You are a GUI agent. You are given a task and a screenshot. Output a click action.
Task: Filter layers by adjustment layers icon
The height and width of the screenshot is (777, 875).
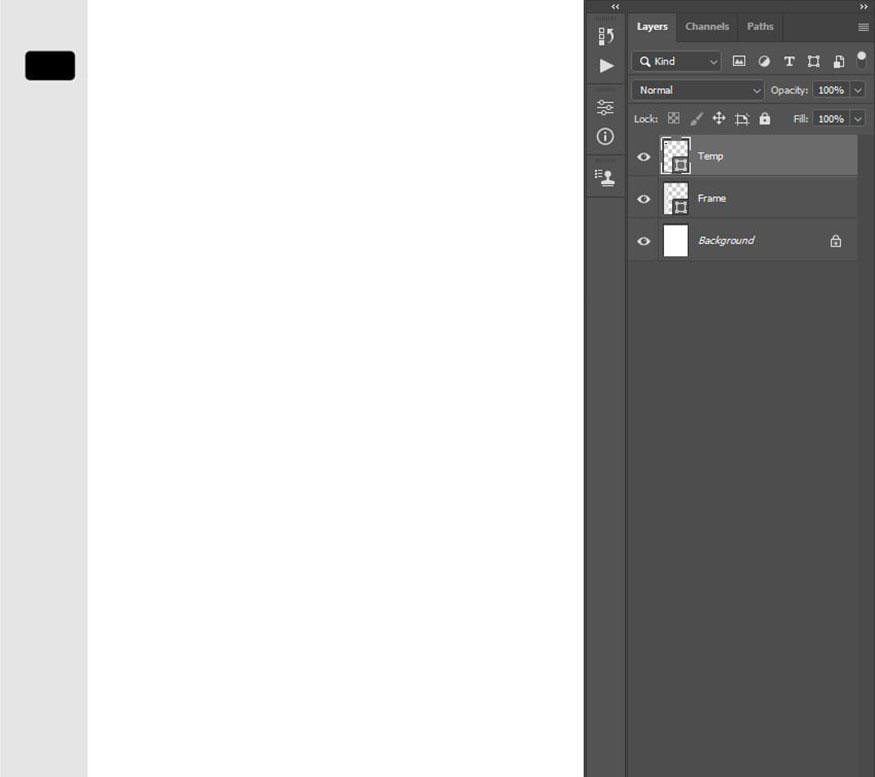[764, 61]
